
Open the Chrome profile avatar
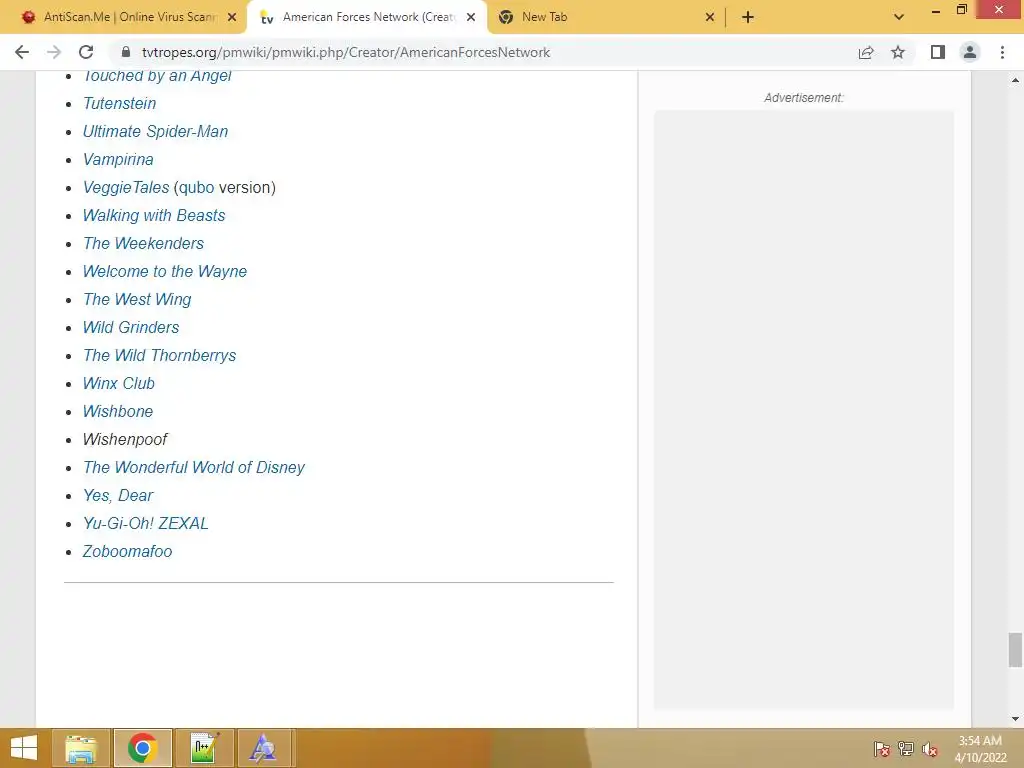click(x=970, y=52)
